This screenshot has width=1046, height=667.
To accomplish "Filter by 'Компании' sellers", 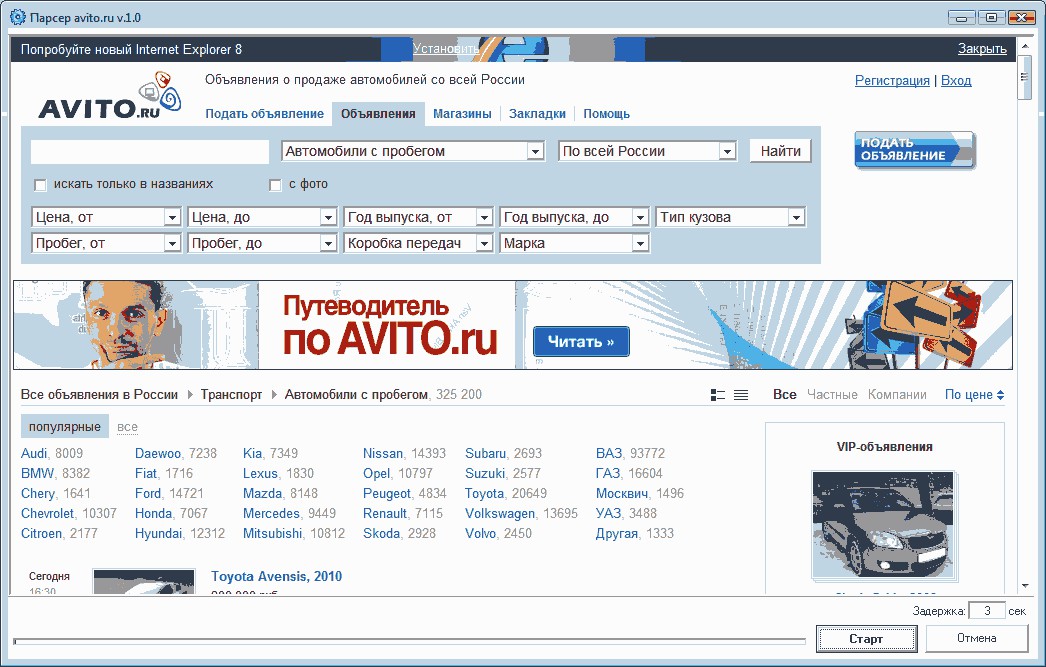I will [x=897, y=395].
